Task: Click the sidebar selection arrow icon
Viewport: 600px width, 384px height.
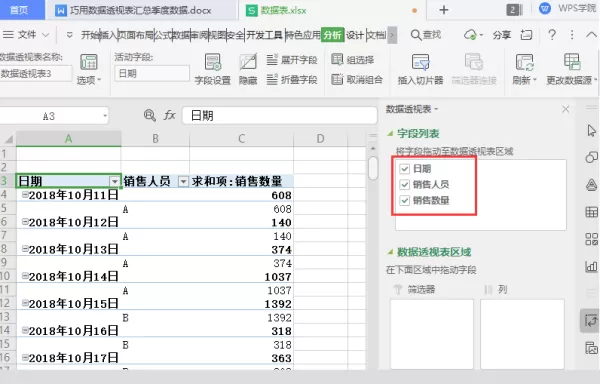Action: (x=592, y=130)
